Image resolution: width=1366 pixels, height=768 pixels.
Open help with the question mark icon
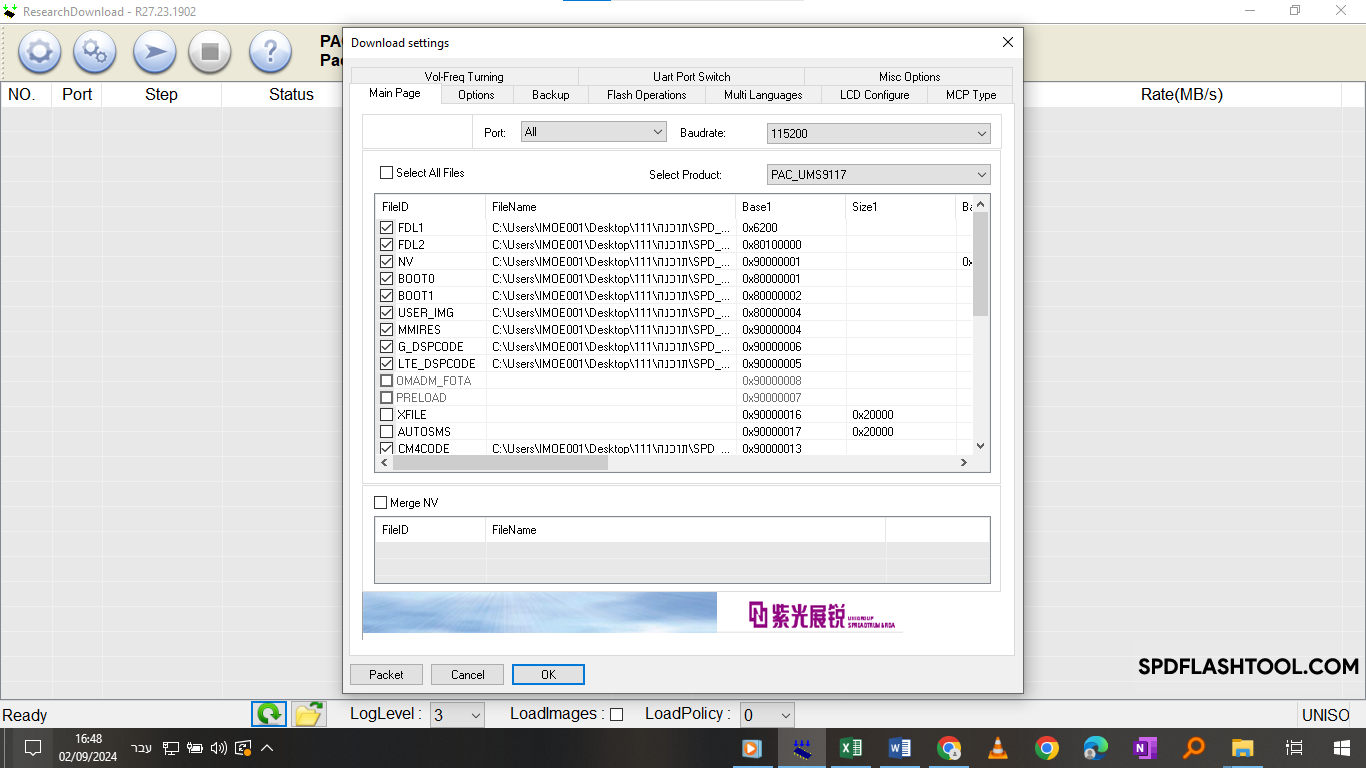tap(270, 52)
